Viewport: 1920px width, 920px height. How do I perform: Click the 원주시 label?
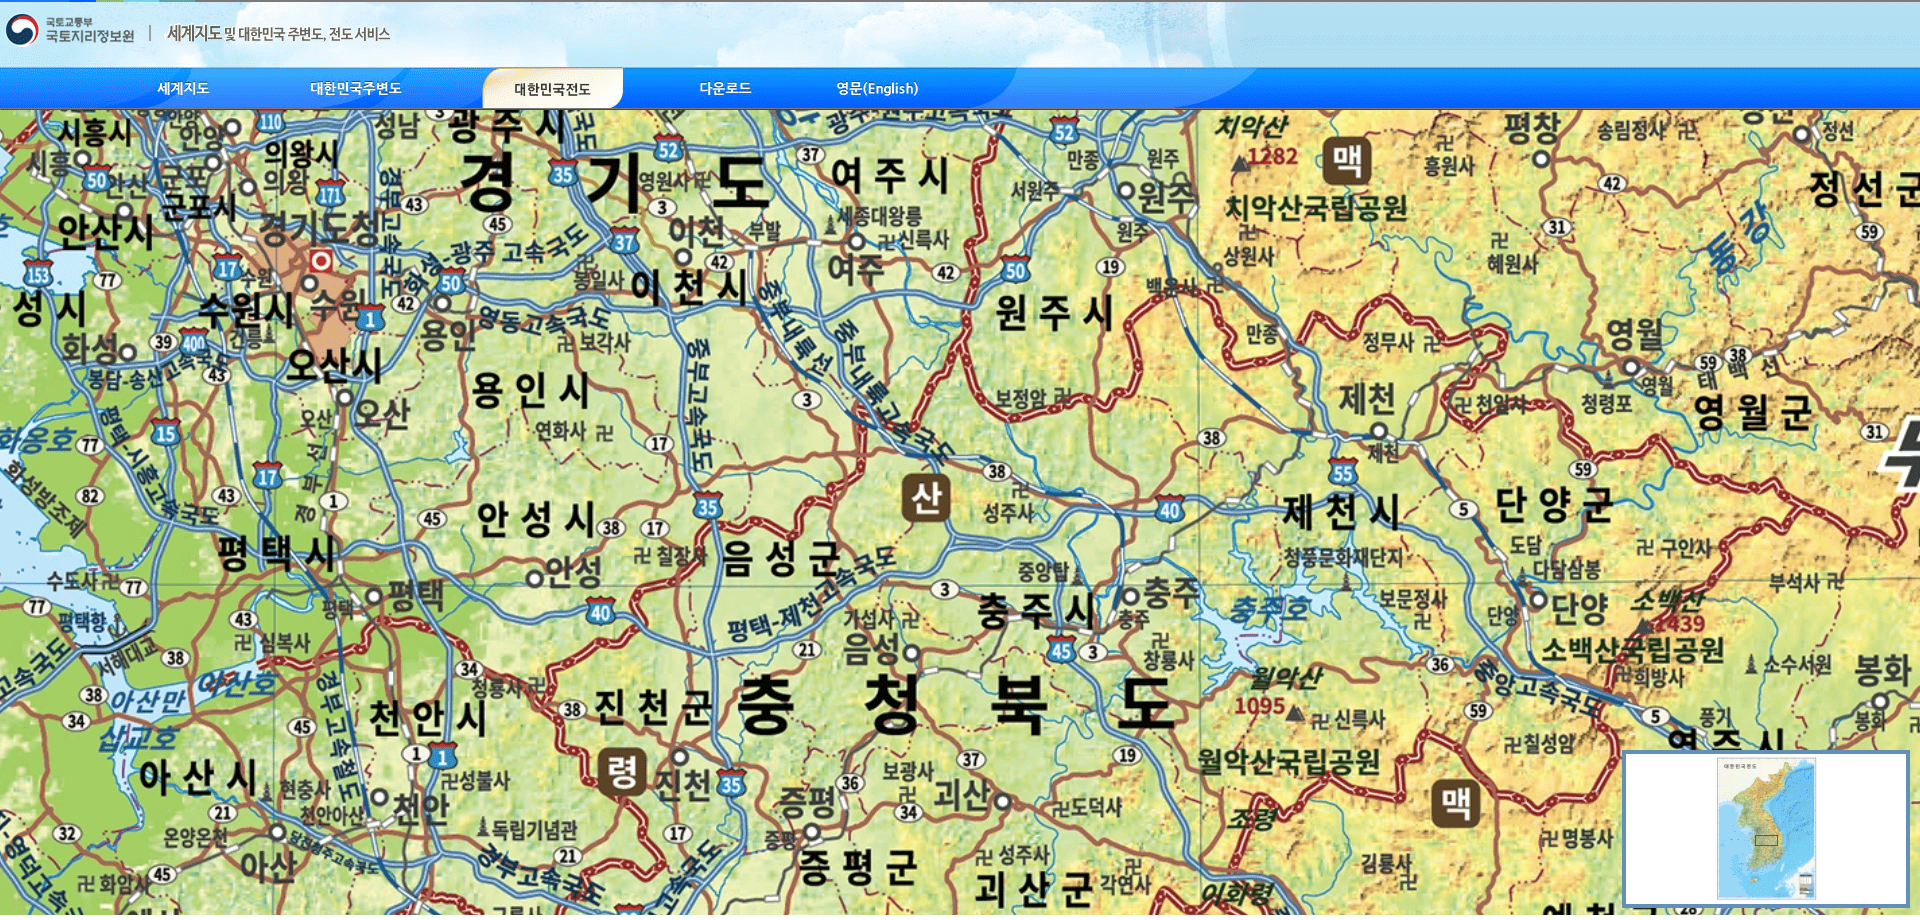coord(1054,312)
